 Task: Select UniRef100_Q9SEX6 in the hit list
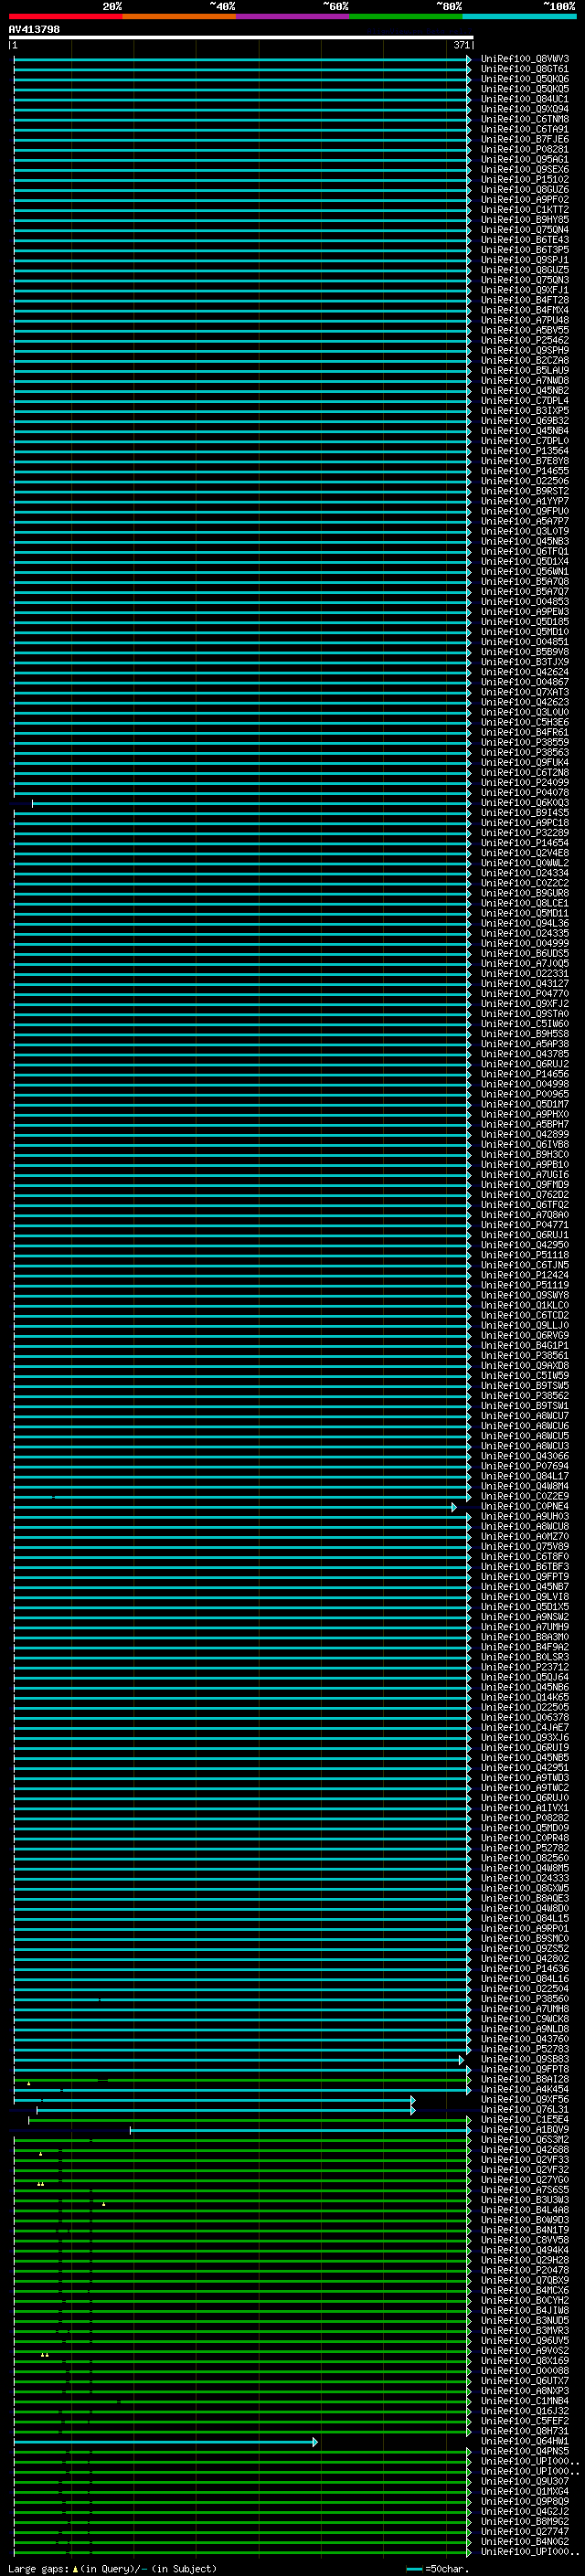pyautogui.click(x=525, y=169)
